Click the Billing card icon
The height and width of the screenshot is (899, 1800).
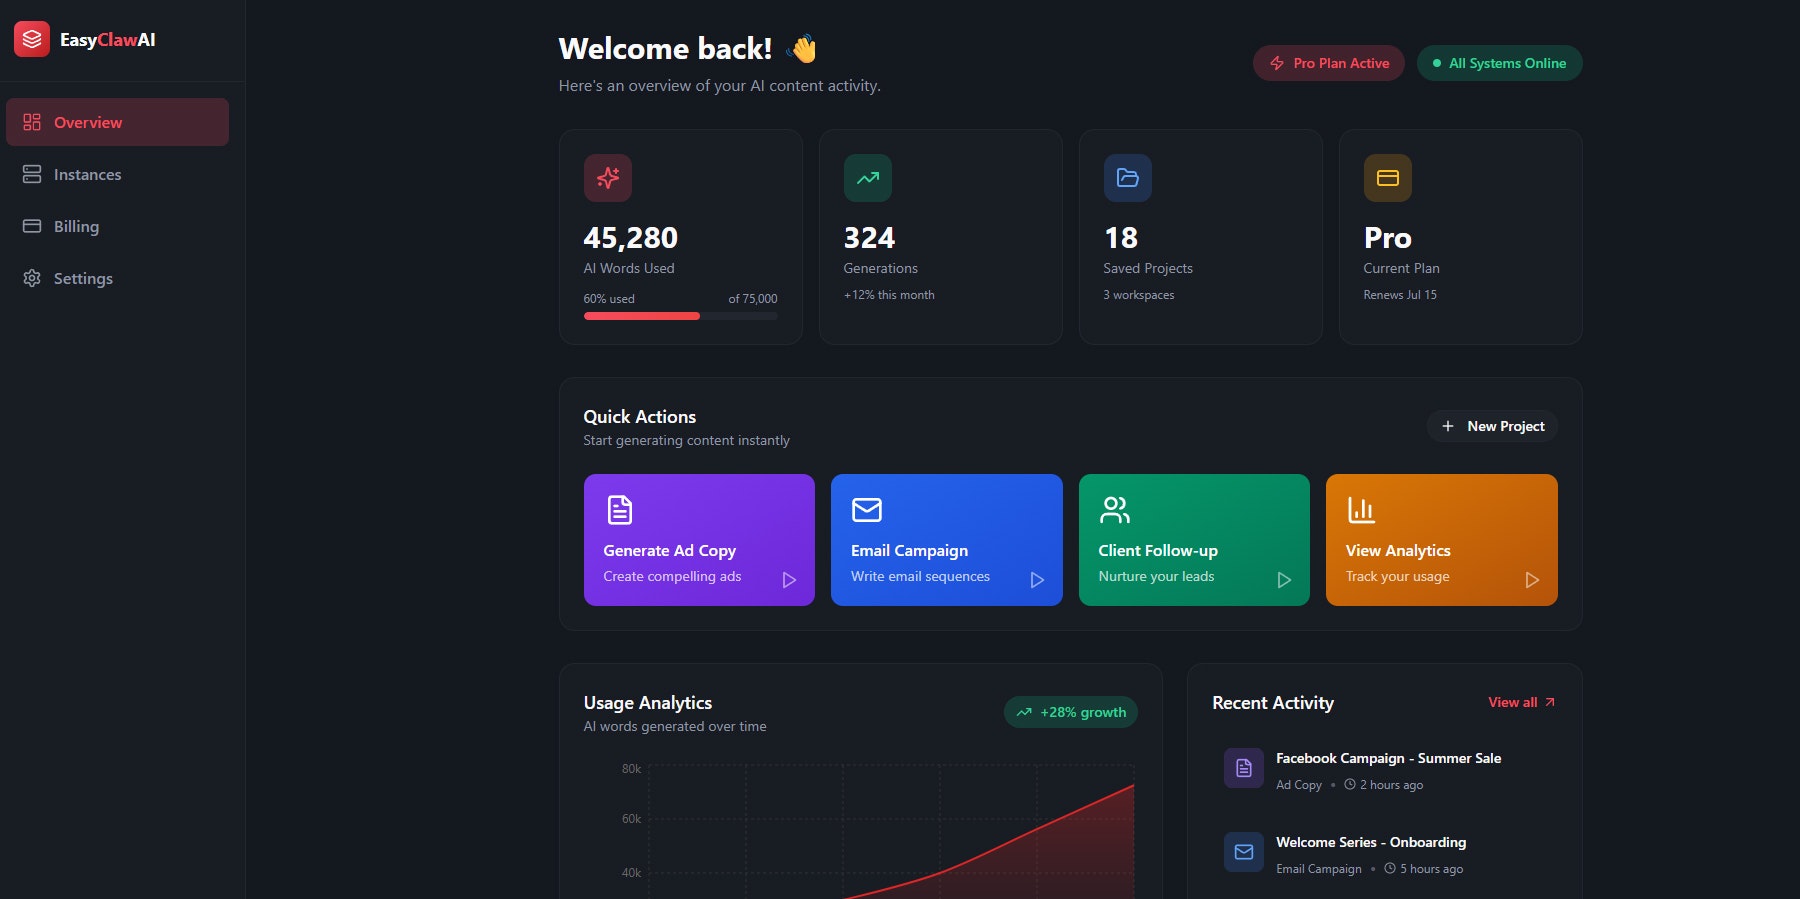(32, 226)
